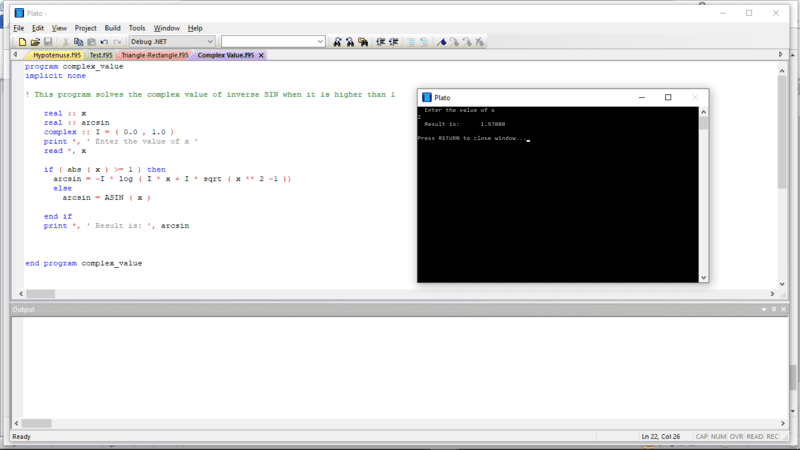Open the Build menu
The image size is (800, 450).
[x=113, y=28]
